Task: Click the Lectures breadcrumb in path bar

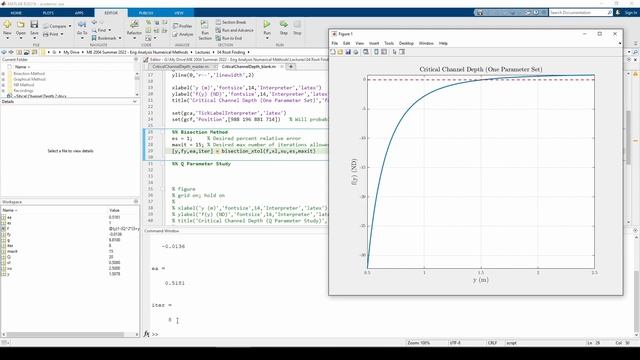Action: tap(202, 52)
